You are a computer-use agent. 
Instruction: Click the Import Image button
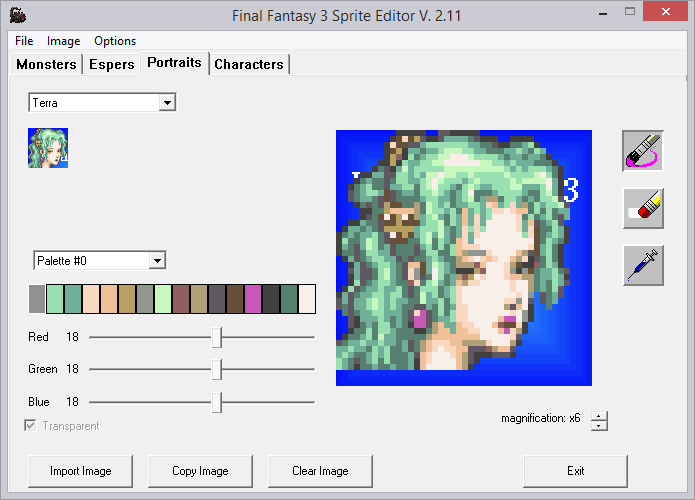pos(80,471)
